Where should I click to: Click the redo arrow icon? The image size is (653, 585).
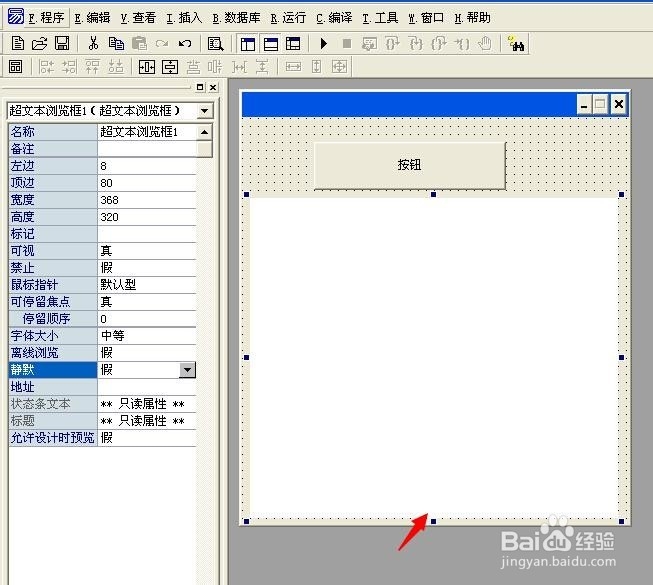(162, 43)
